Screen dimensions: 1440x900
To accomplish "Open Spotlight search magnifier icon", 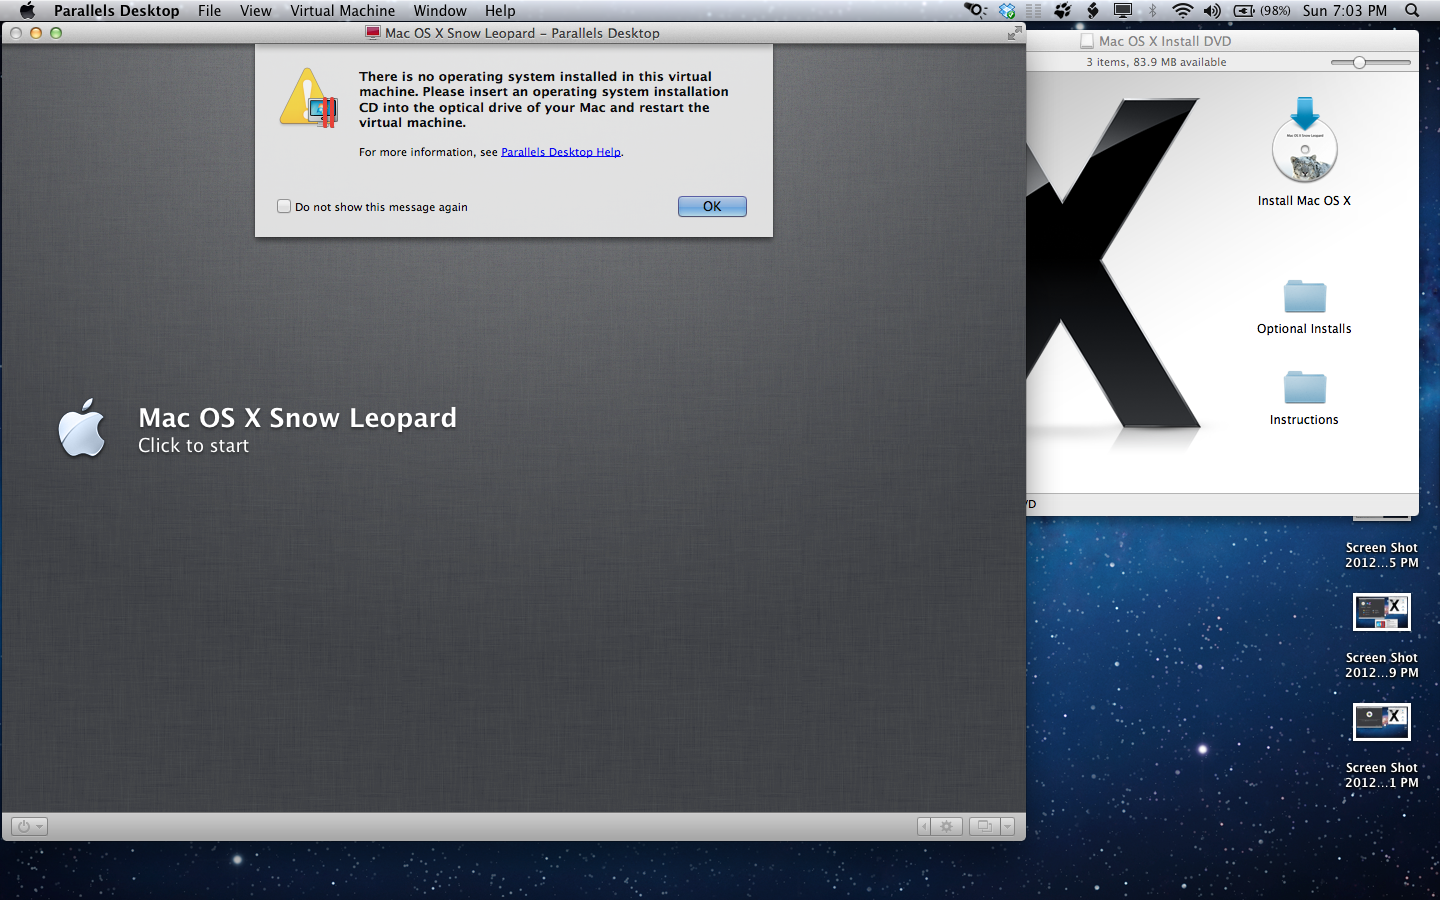I will coord(1412,11).
